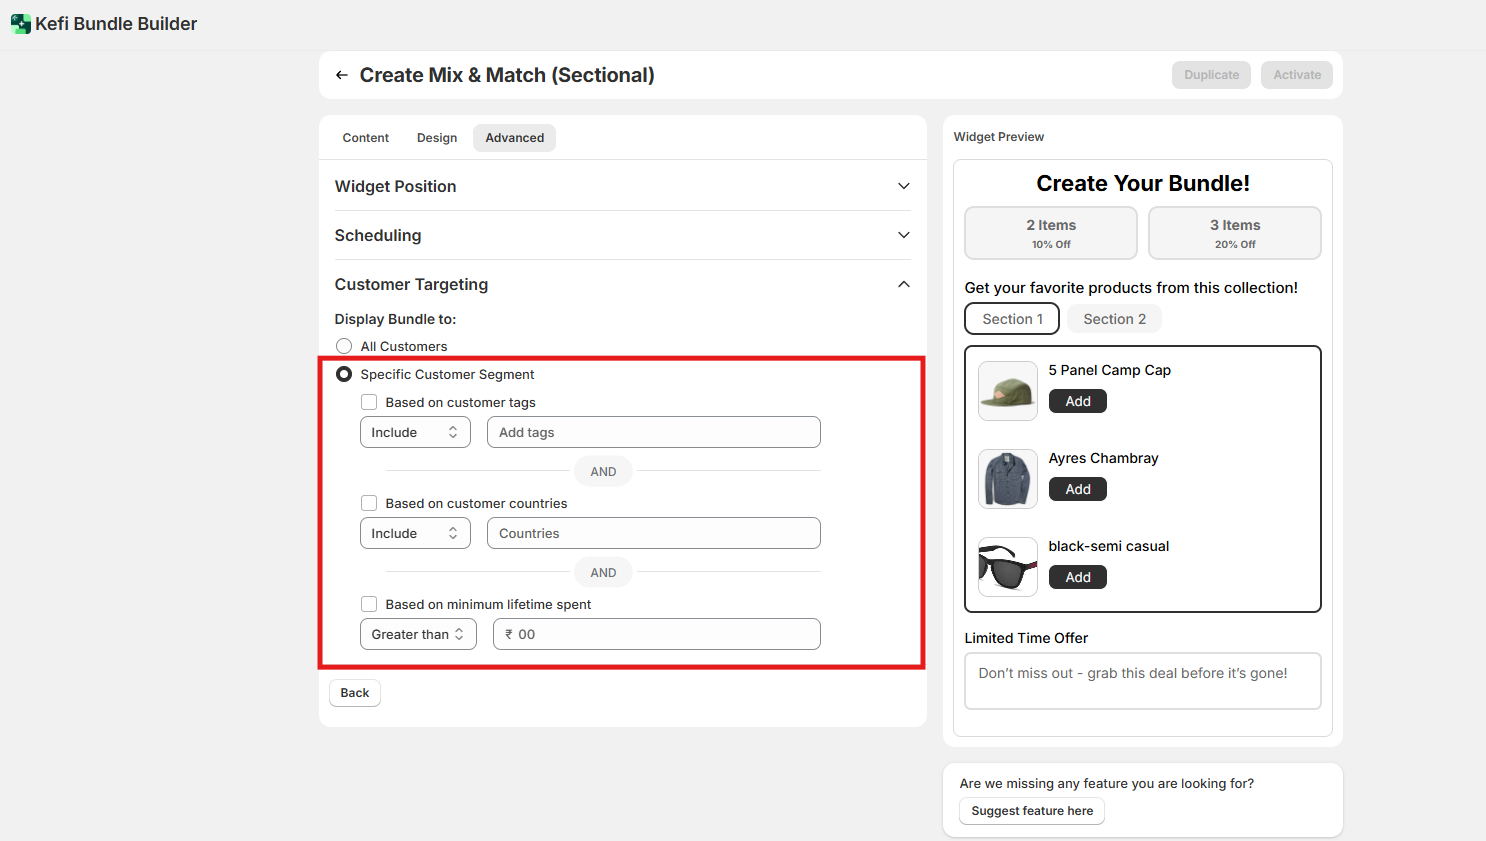Image resolution: width=1486 pixels, height=841 pixels.
Task: Select the All Customers radio option
Action: [x=344, y=346]
